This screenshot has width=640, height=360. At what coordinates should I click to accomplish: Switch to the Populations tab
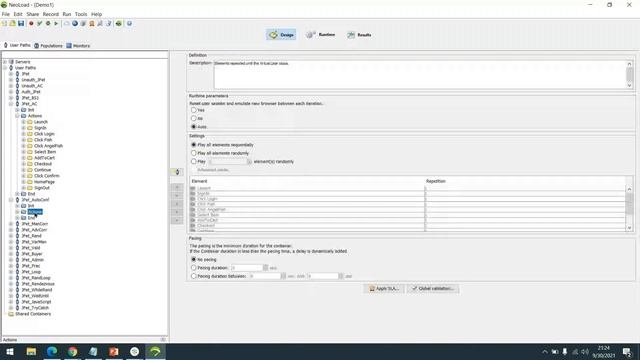[49, 46]
